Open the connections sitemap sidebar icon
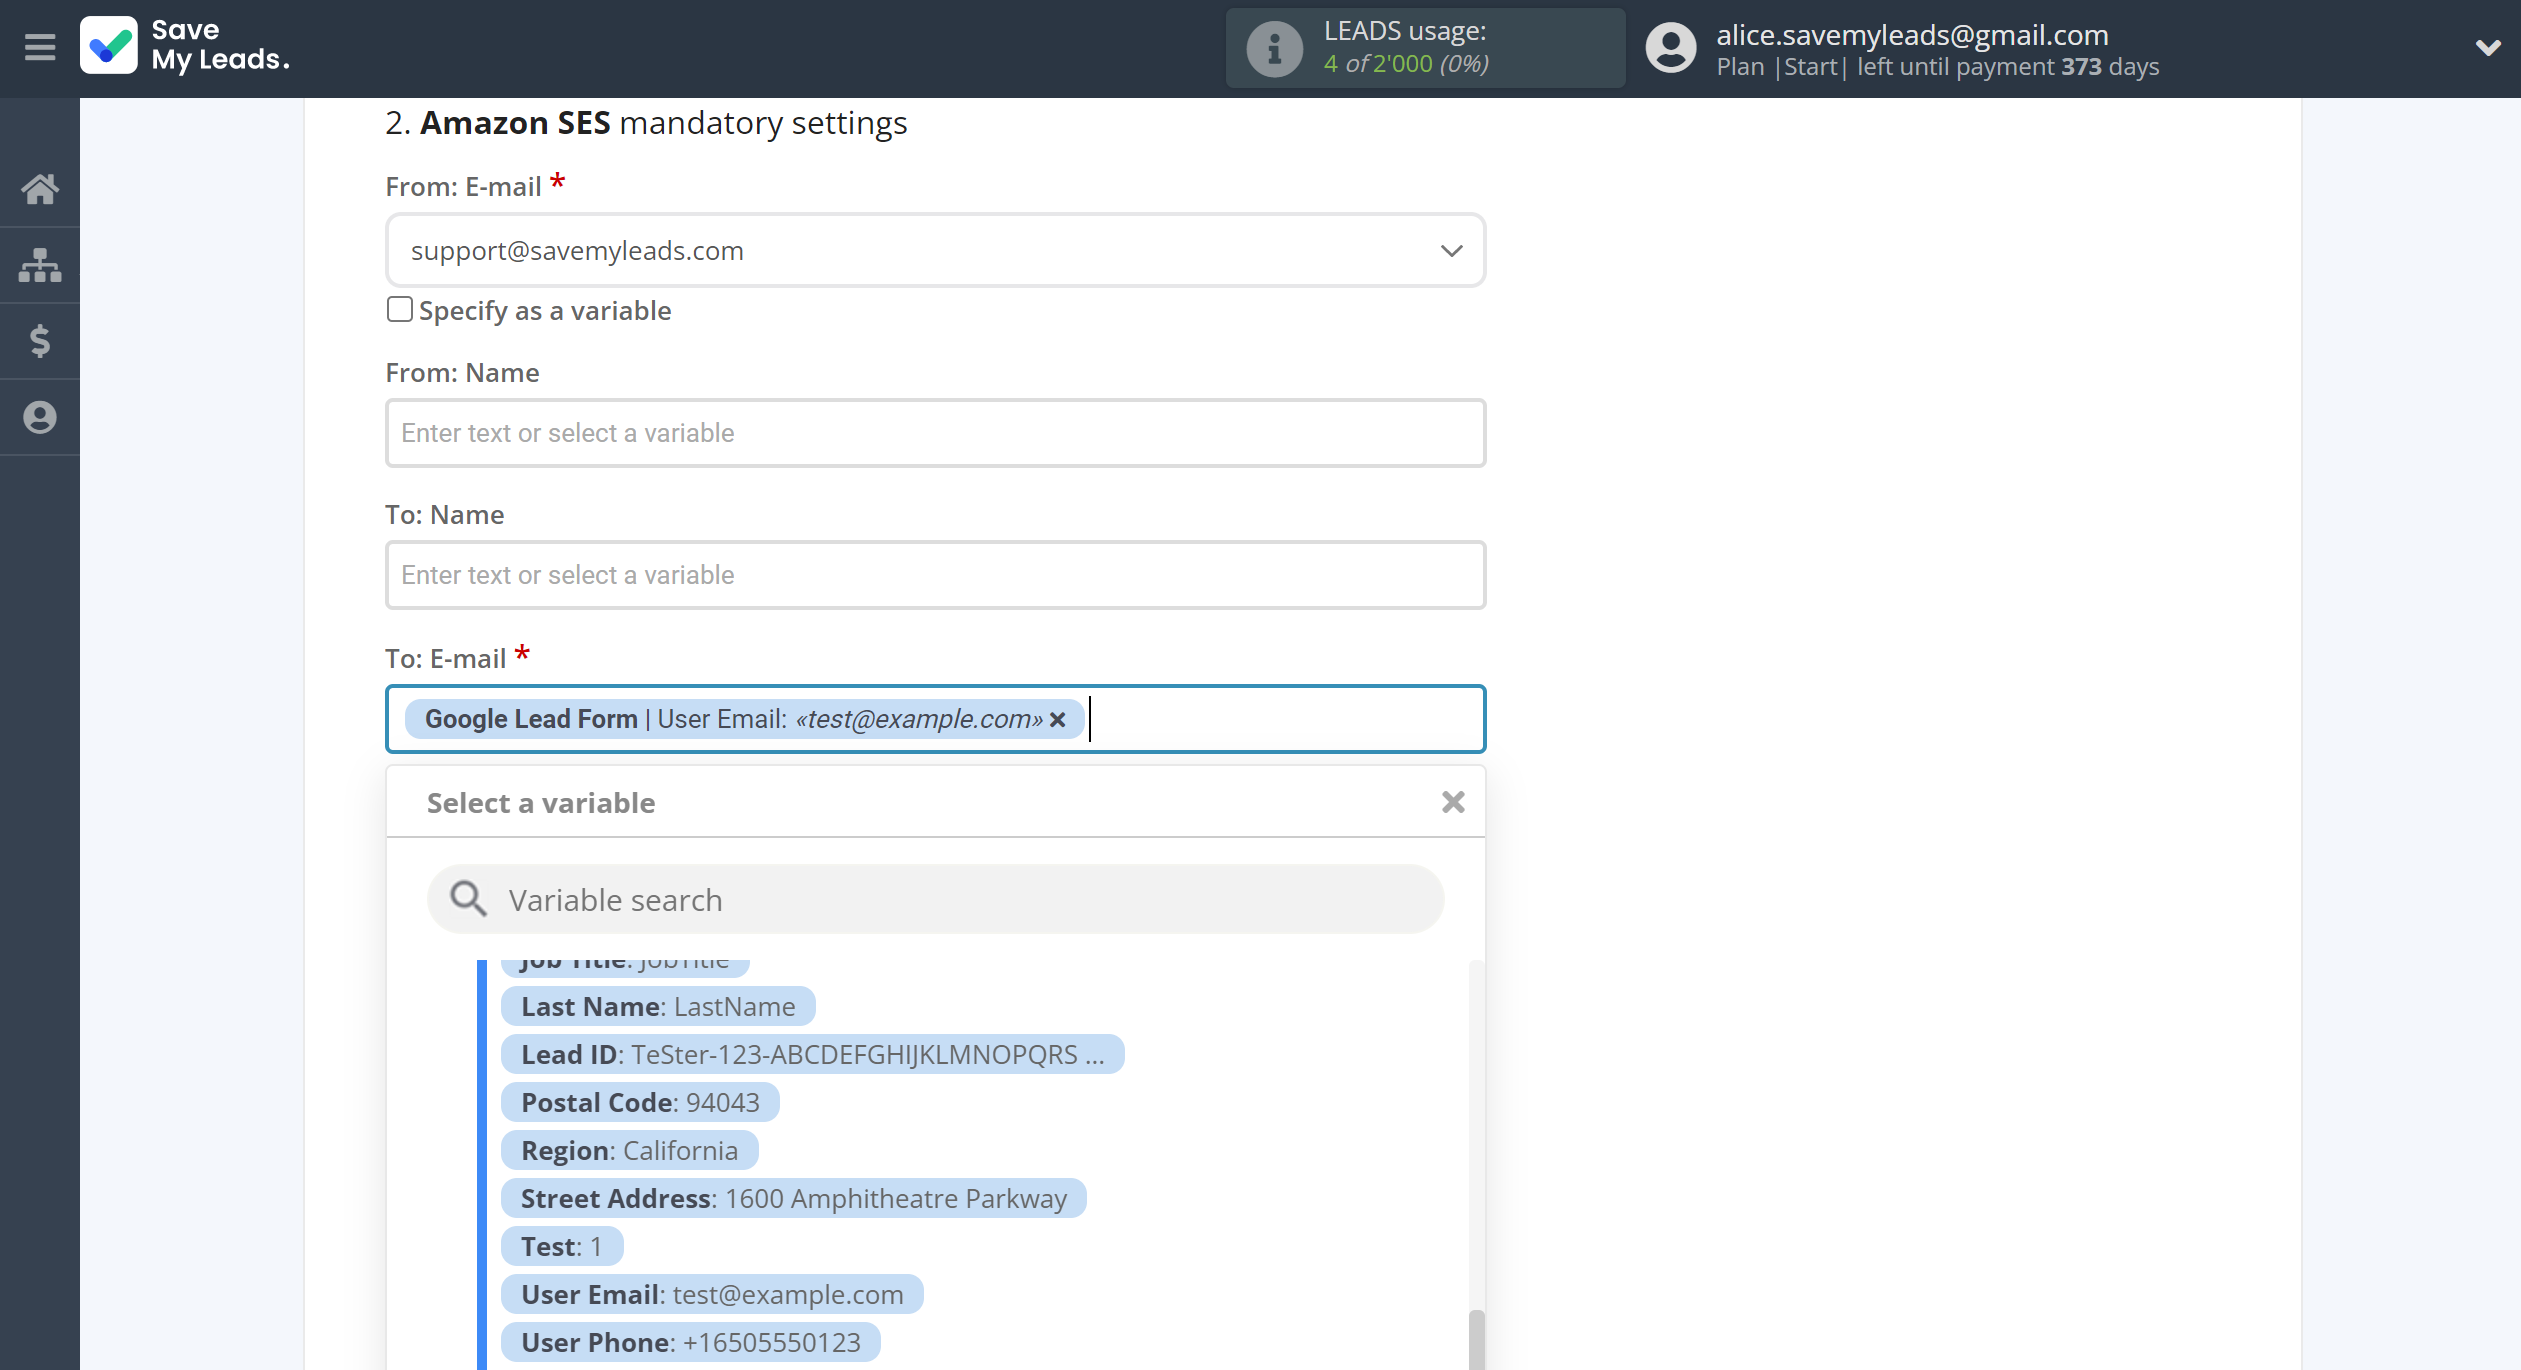Screen dimensions: 2521x1370 (x=40, y=265)
